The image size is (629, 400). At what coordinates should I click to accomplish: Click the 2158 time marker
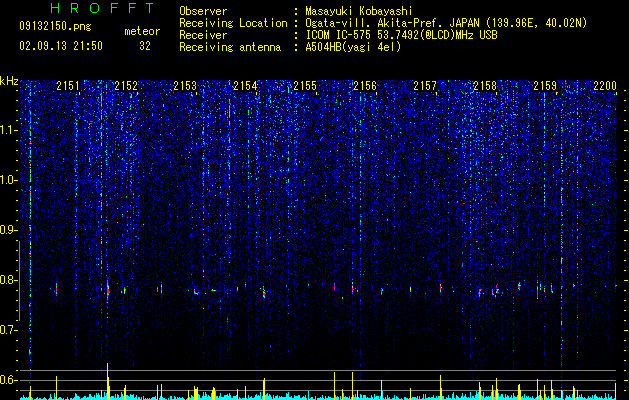(485, 86)
